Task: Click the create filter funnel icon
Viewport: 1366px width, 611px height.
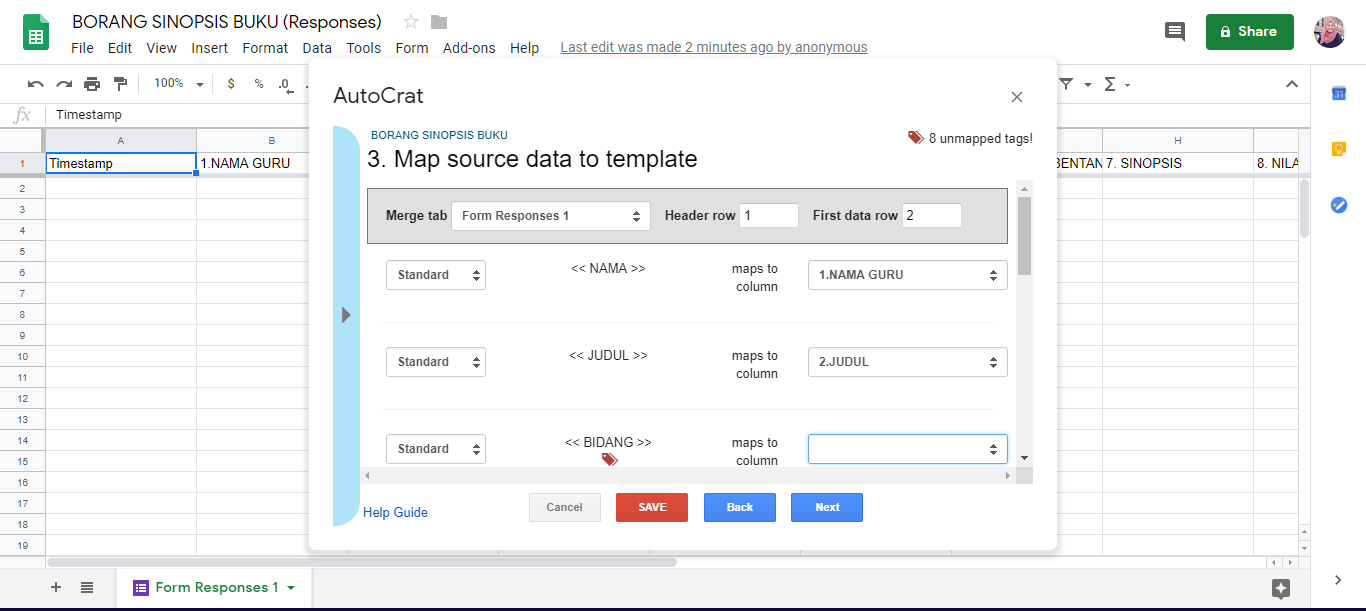Action: click(1066, 84)
